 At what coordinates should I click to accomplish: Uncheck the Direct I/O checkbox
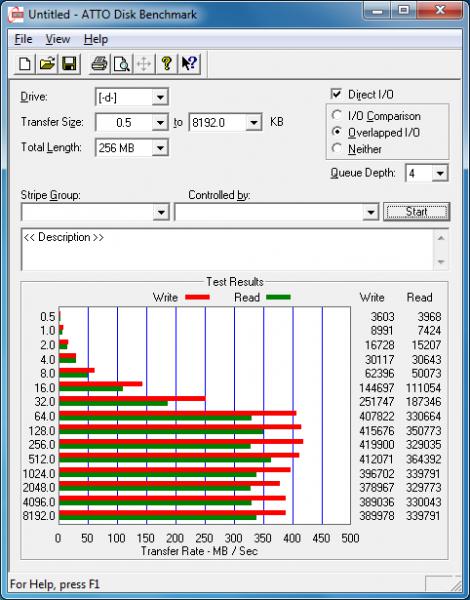[x=336, y=94]
